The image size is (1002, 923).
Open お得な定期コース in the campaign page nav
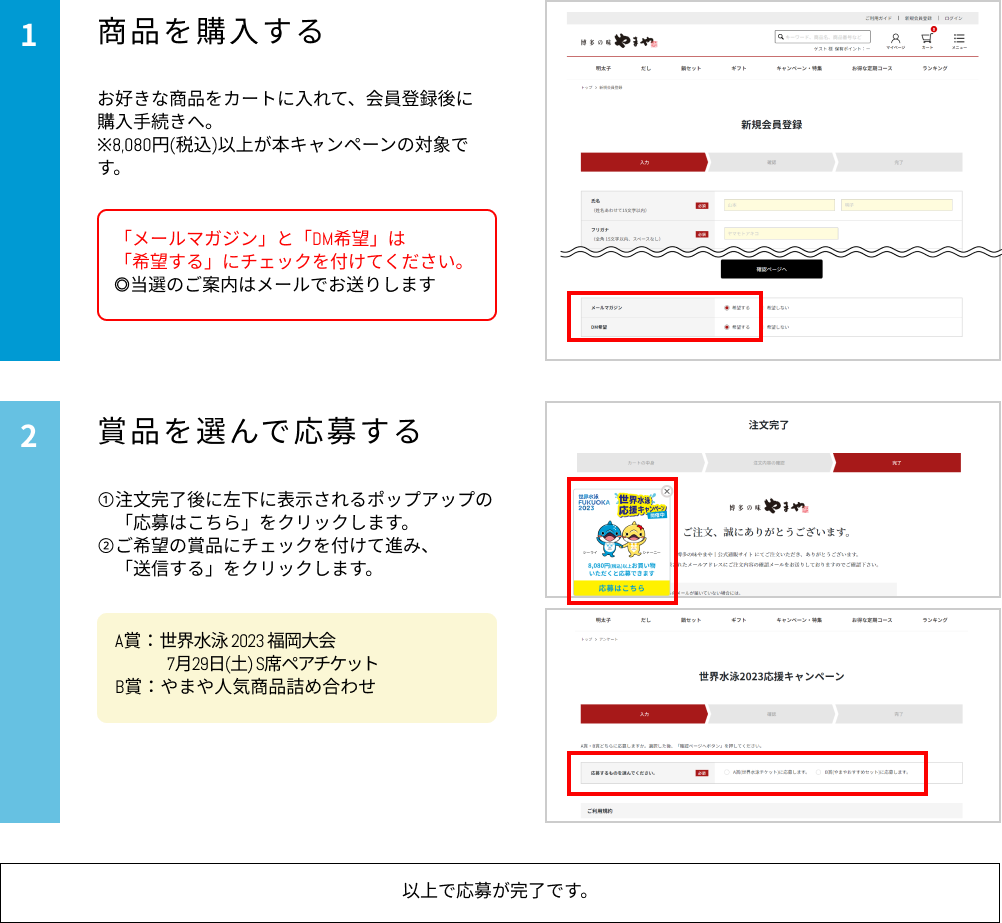pyautogui.click(x=872, y=620)
